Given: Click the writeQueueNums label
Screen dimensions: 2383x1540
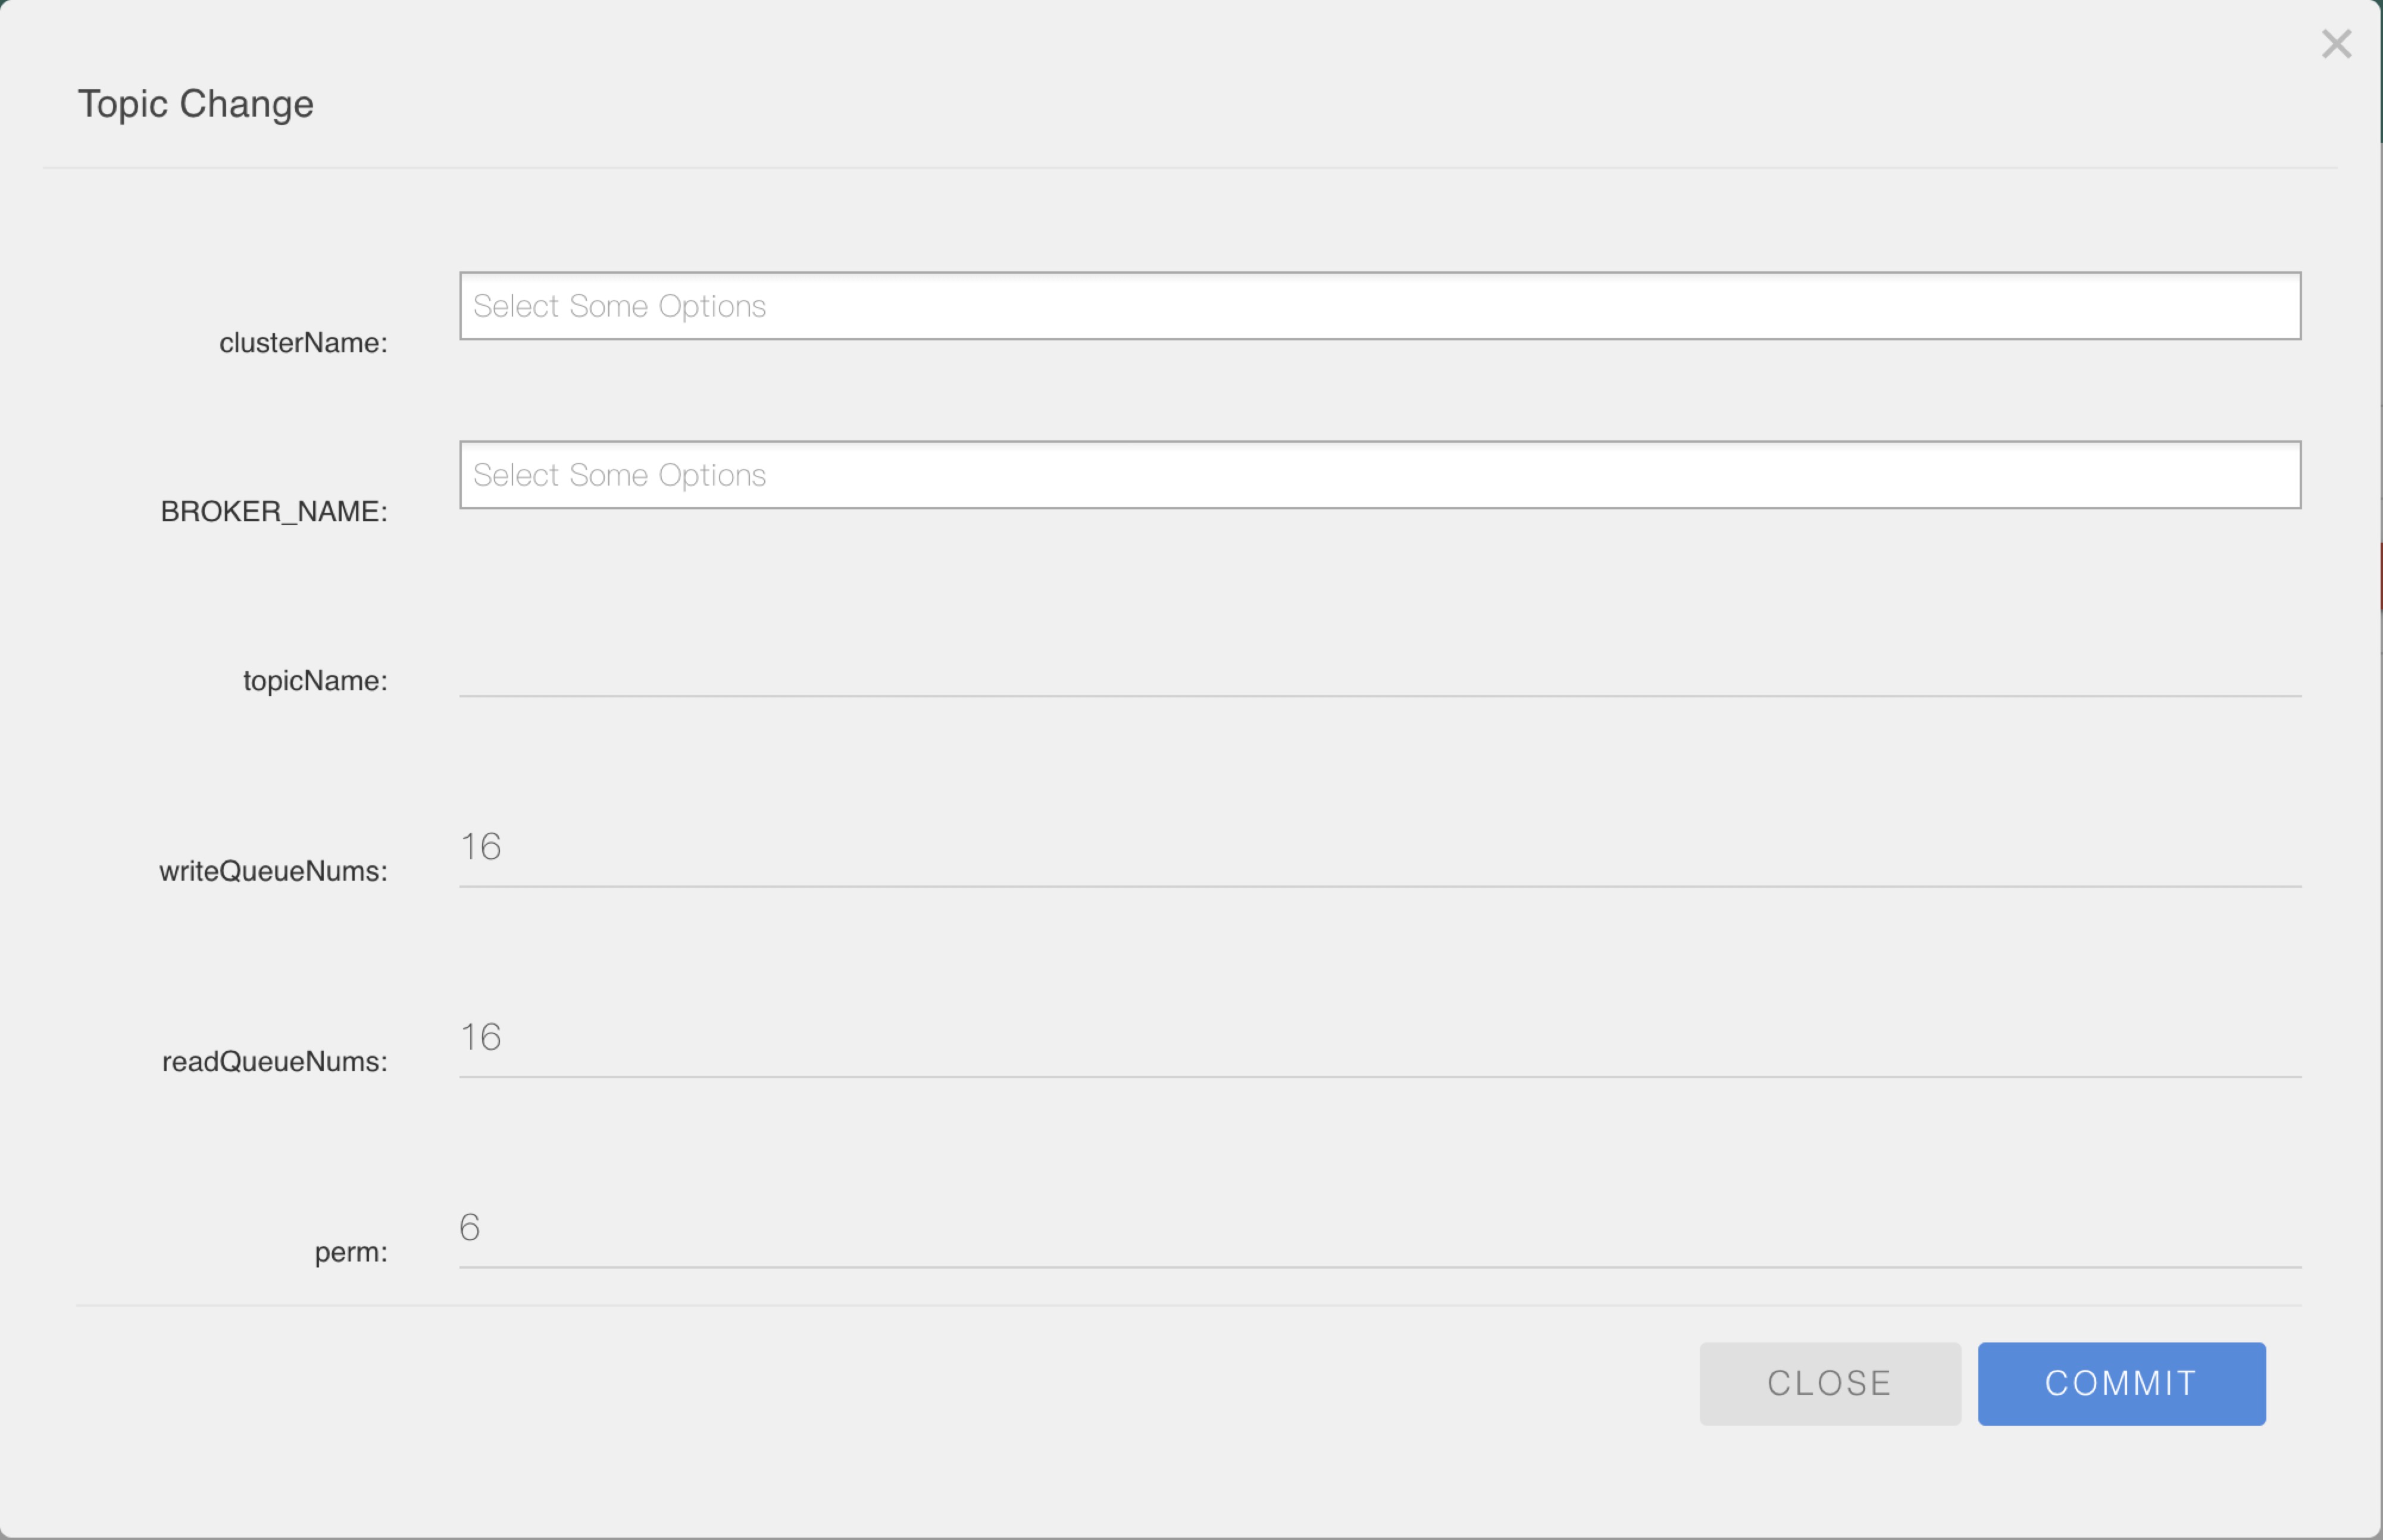Looking at the screenshot, I should (x=273, y=871).
